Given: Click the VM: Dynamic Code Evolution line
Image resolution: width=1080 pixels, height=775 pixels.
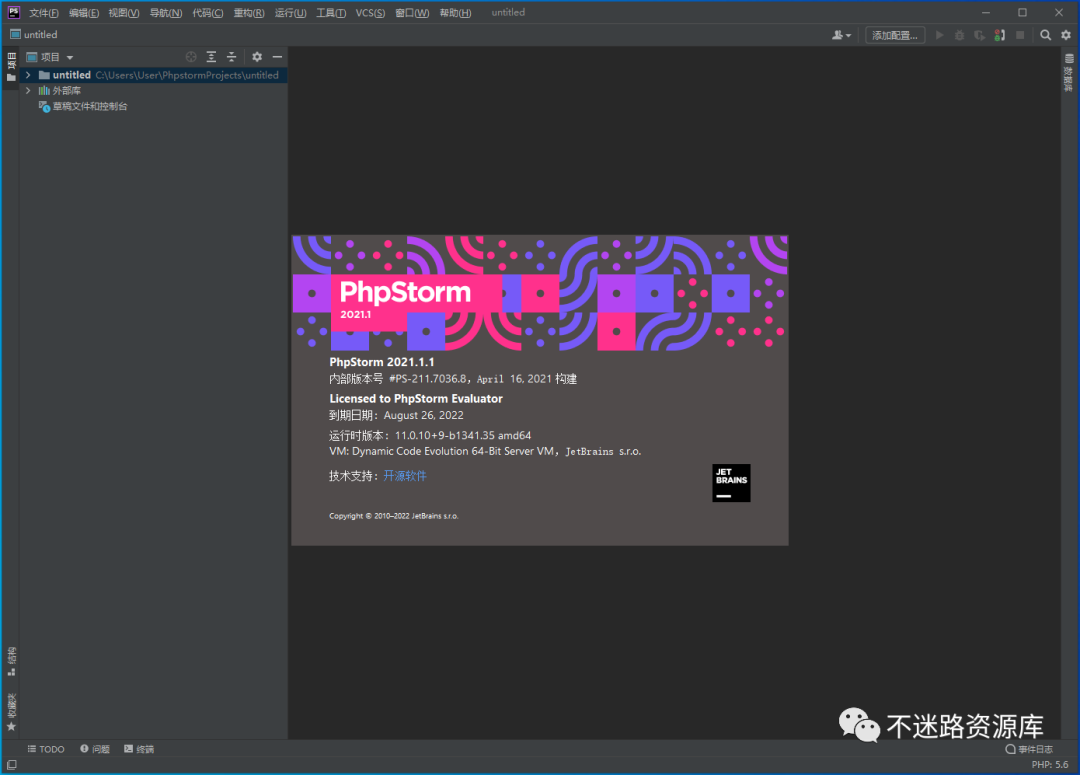Looking at the screenshot, I should [485, 451].
